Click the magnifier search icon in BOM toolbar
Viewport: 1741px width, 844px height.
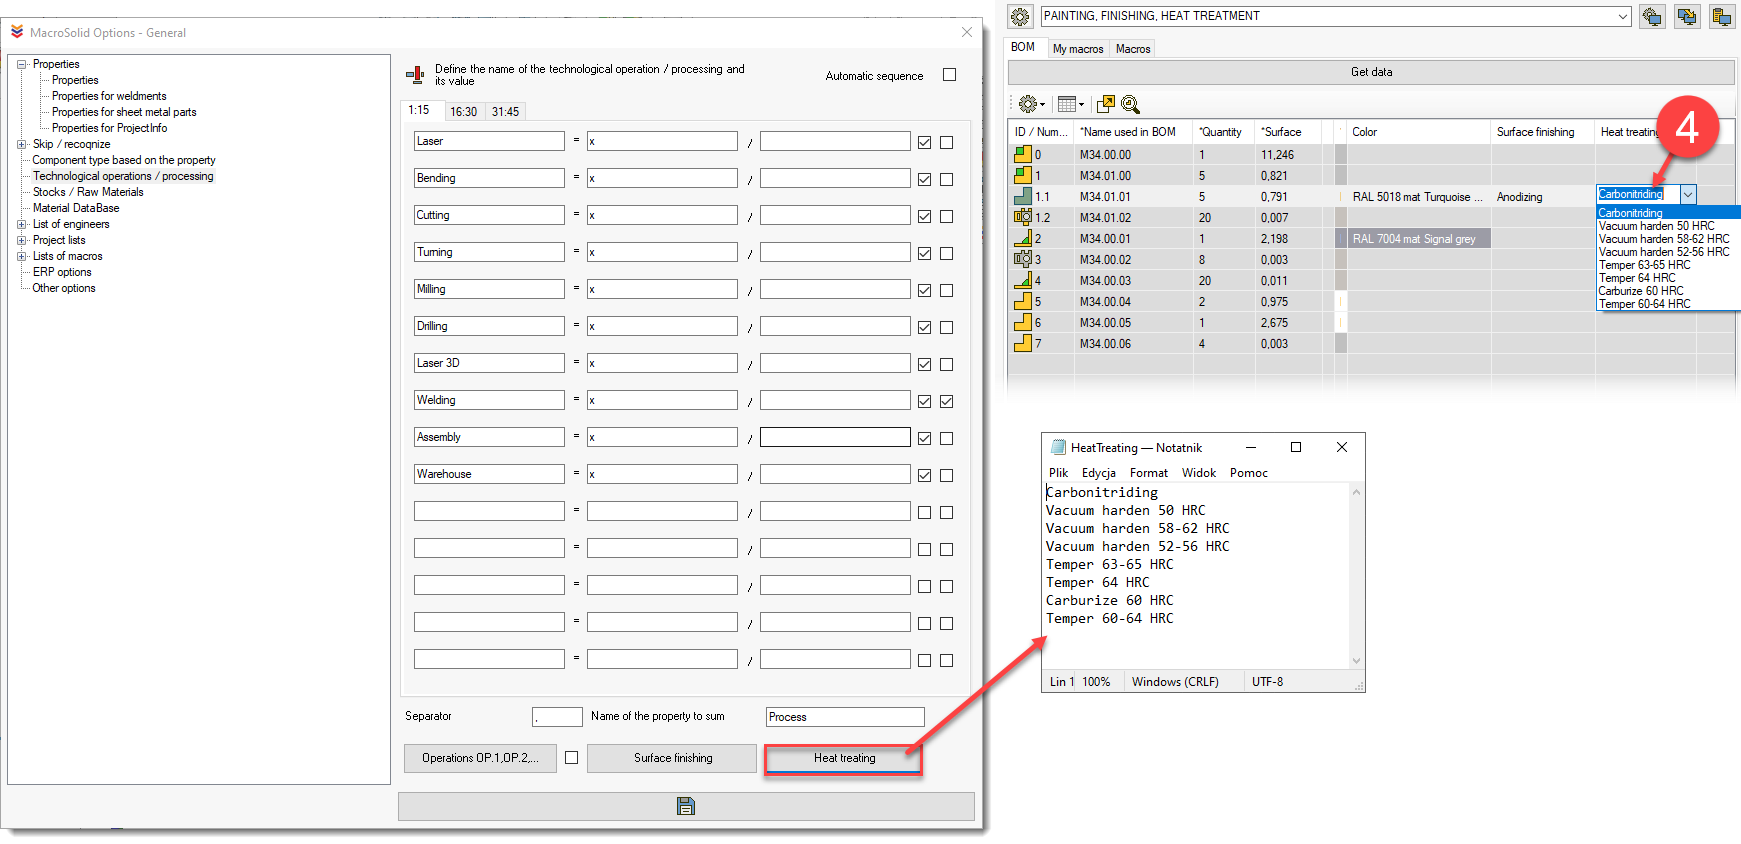(x=1130, y=104)
